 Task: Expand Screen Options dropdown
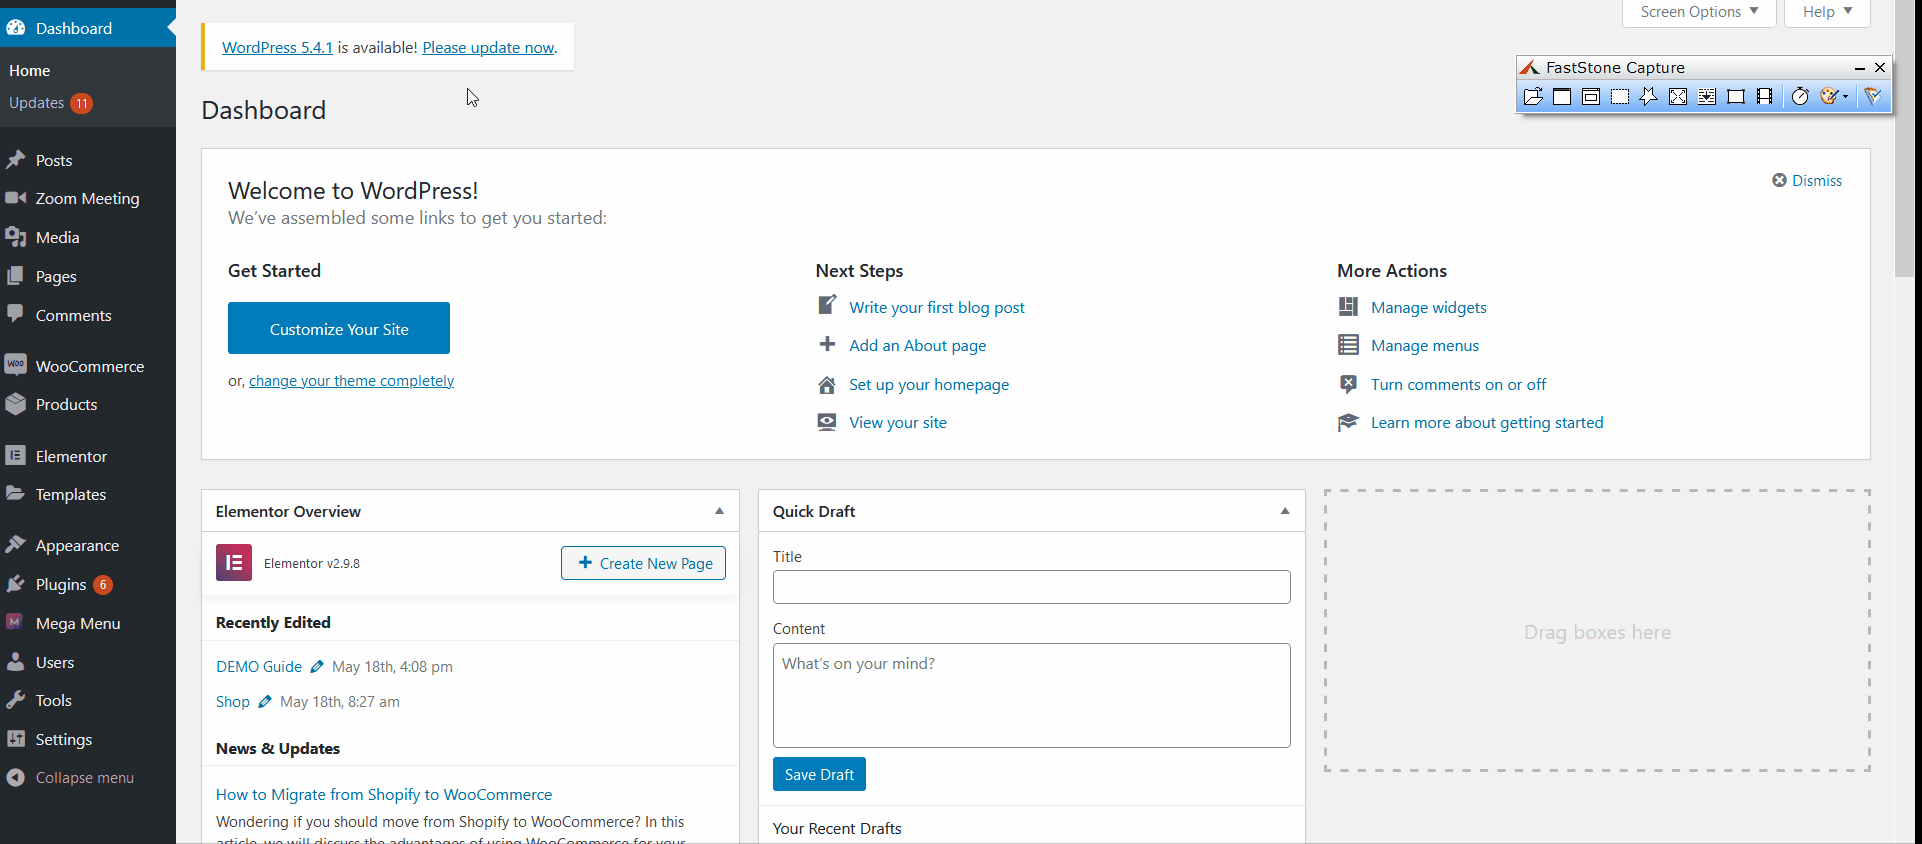click(x=1699, y=12)
